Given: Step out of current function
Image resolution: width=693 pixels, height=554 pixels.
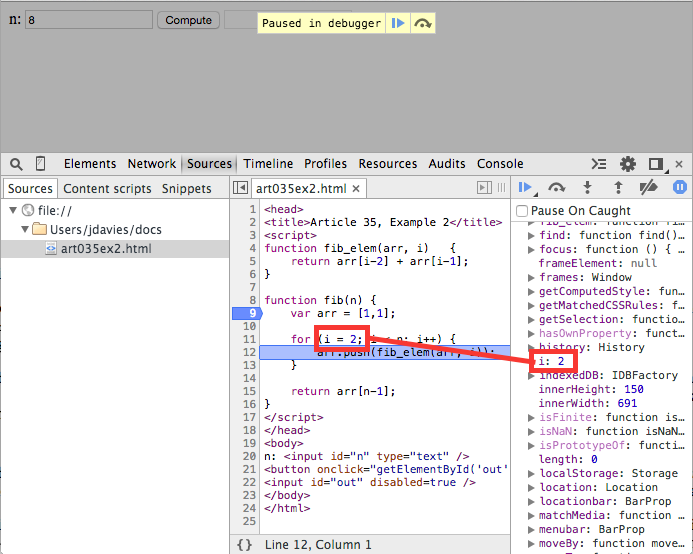Looking at the screenshot, I should click(618, 187).
